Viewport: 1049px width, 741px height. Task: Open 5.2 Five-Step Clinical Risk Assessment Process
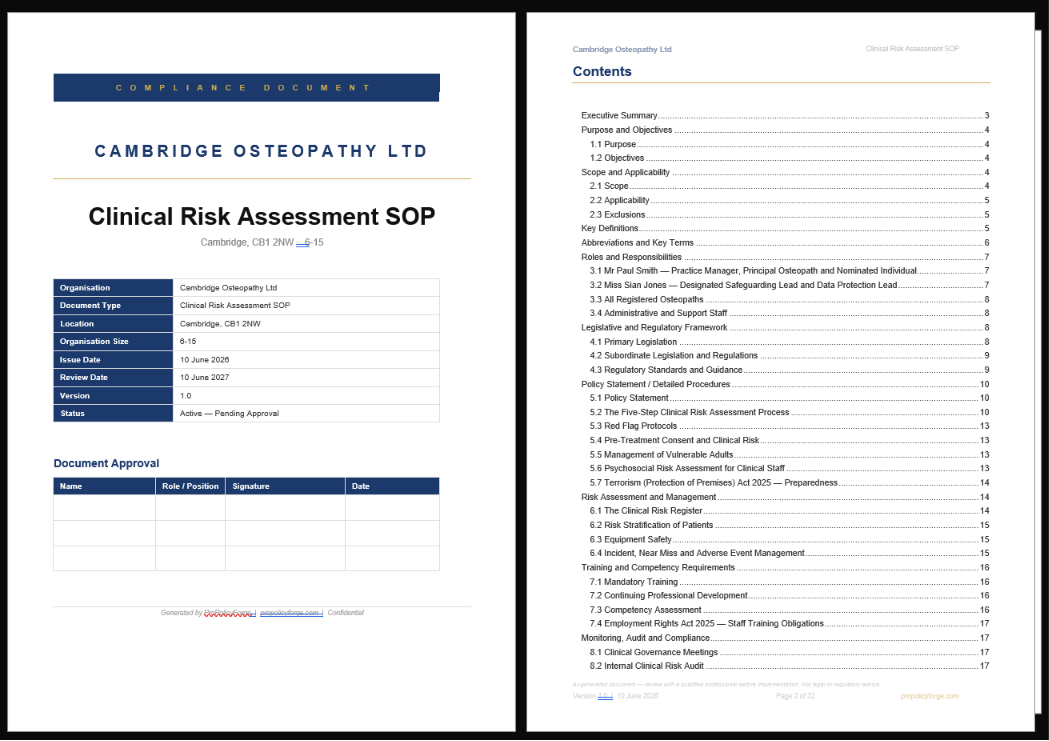(789, 412)
